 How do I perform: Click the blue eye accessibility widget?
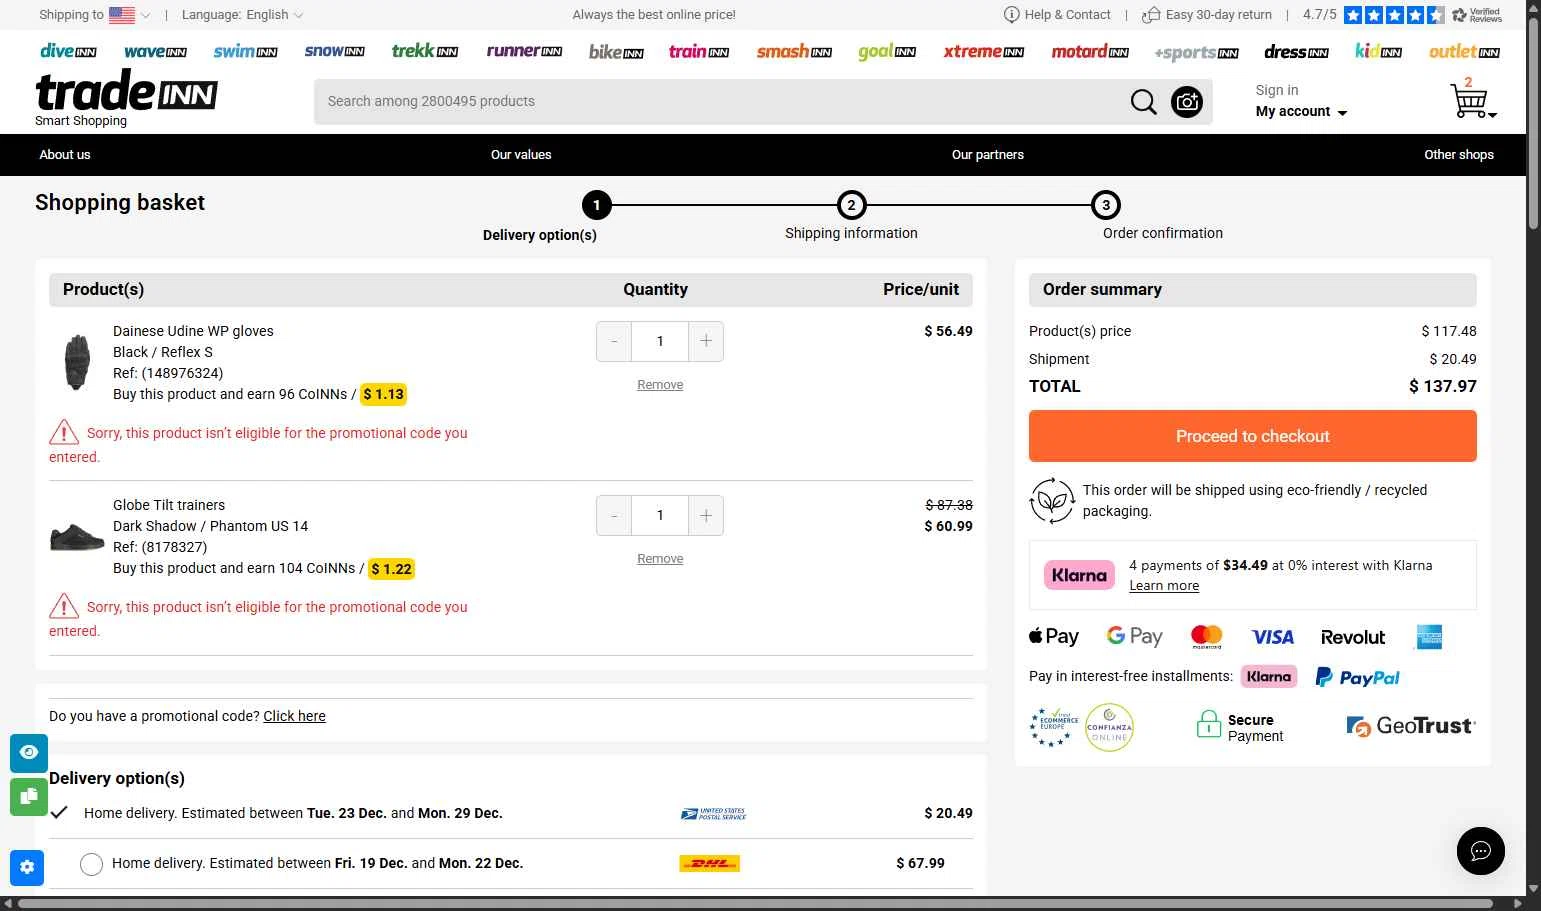(29, 752)
